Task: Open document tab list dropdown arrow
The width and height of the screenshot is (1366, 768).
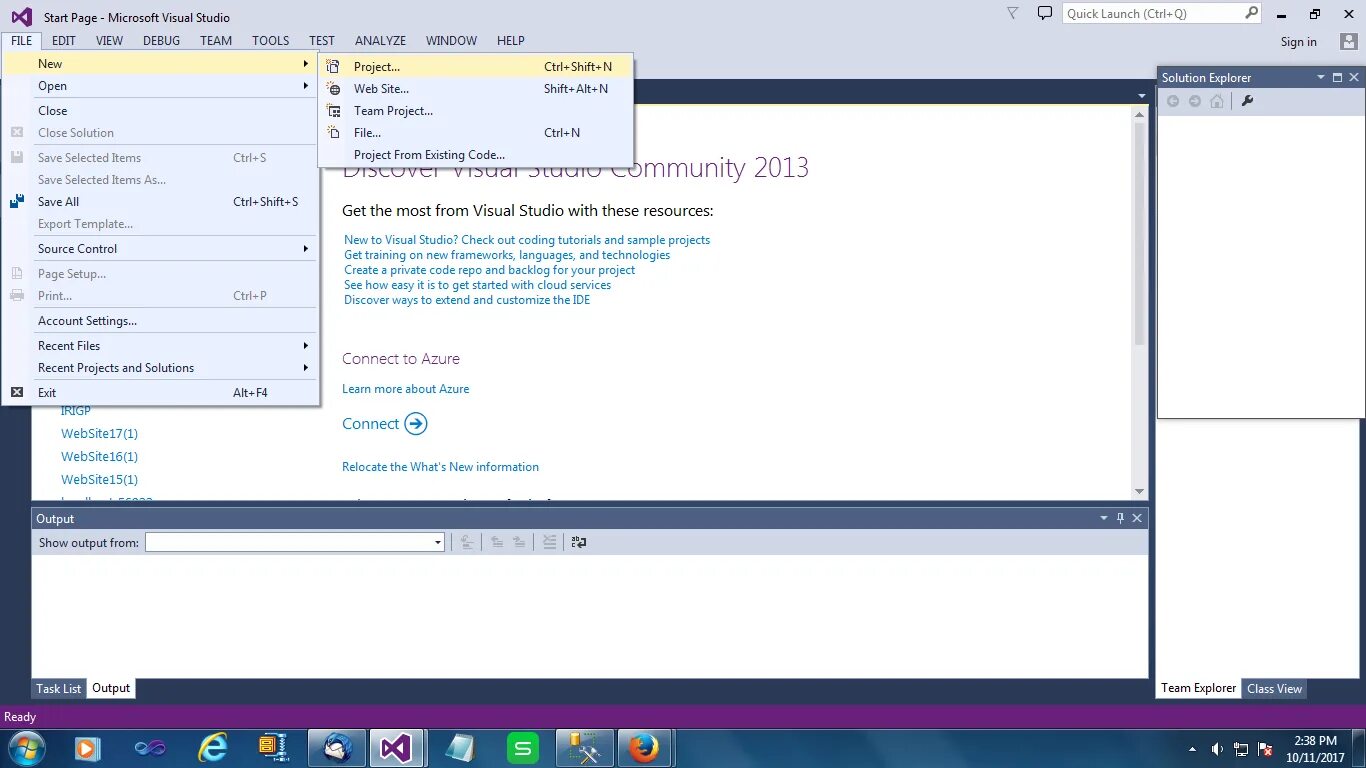Action: tap(1141, 96)
